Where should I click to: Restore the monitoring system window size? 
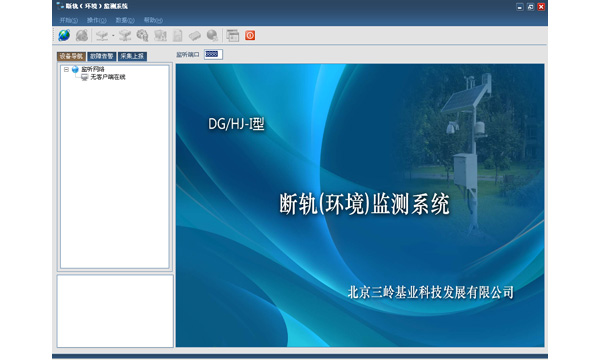(x=530, y=7)
